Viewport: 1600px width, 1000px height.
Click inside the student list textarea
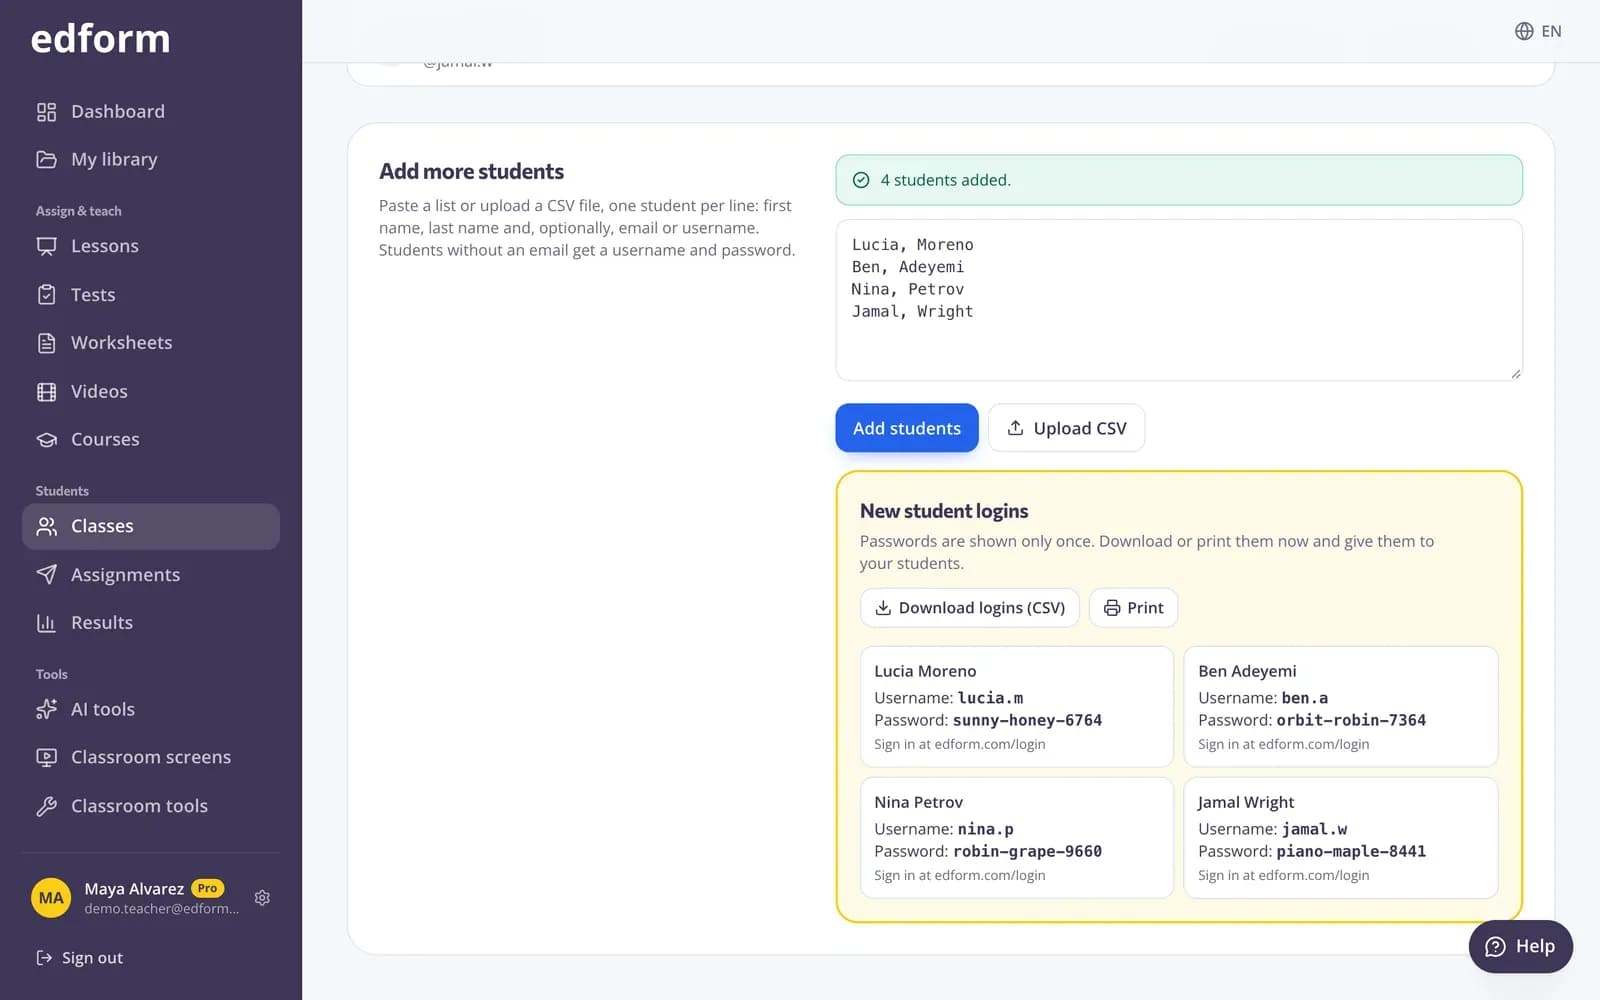click(1179, 300)
